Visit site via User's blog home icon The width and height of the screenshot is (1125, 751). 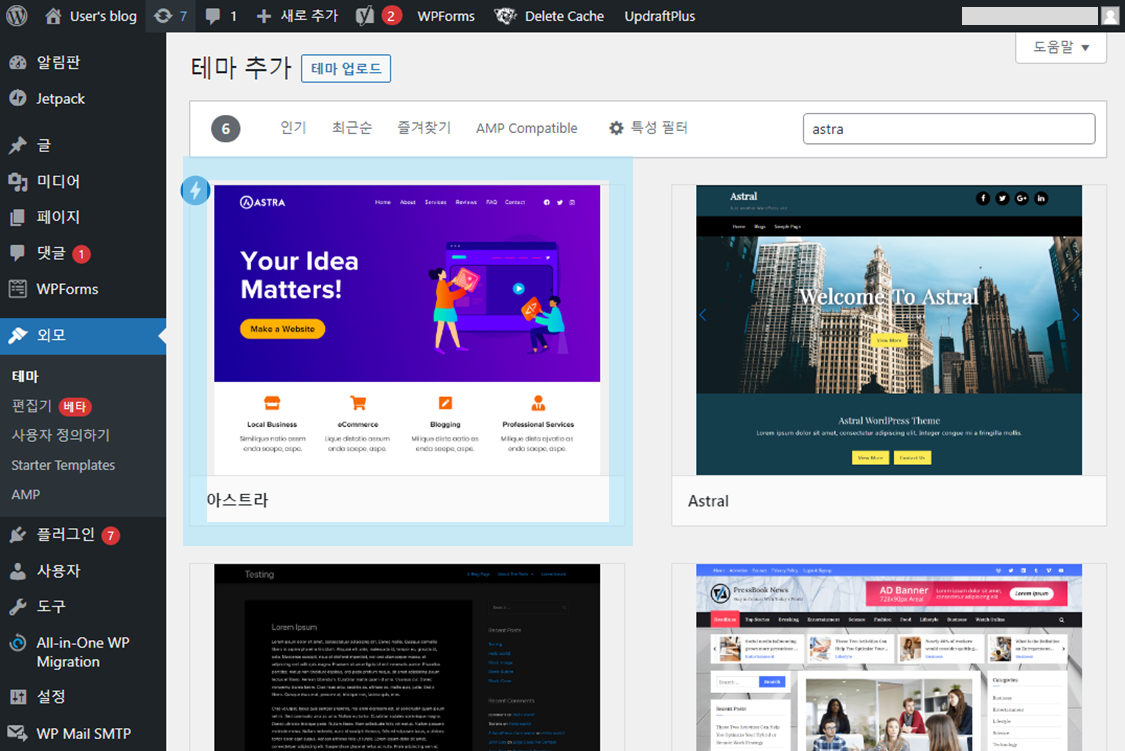click(53, 16)
